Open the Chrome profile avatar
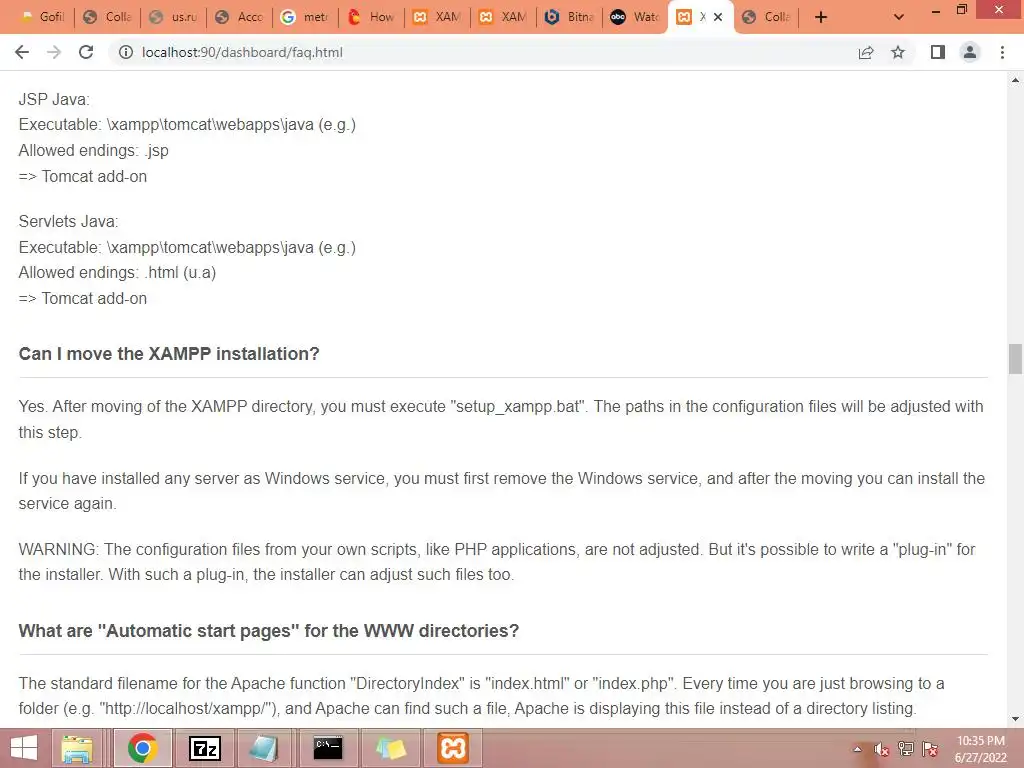This screenshot has width=1024, height=768. click(970, 52)
